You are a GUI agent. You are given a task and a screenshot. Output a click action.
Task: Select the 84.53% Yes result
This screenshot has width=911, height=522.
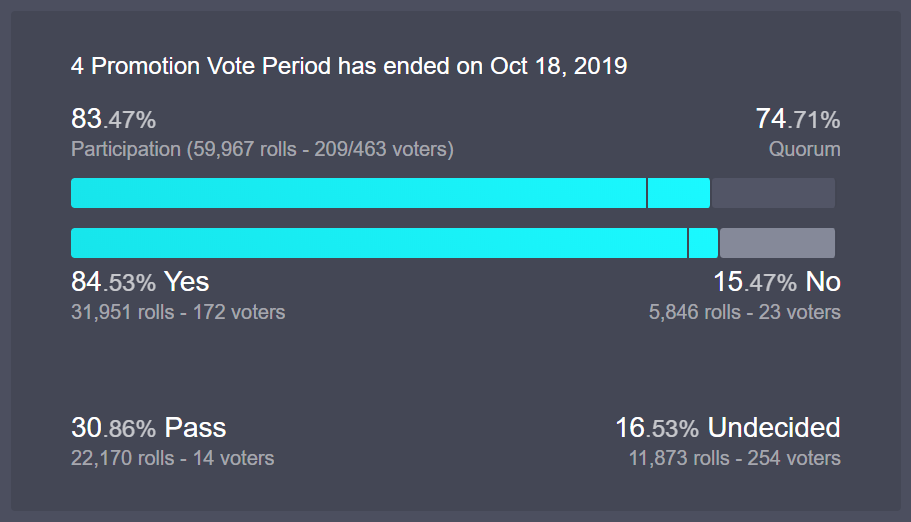(140, 282)
